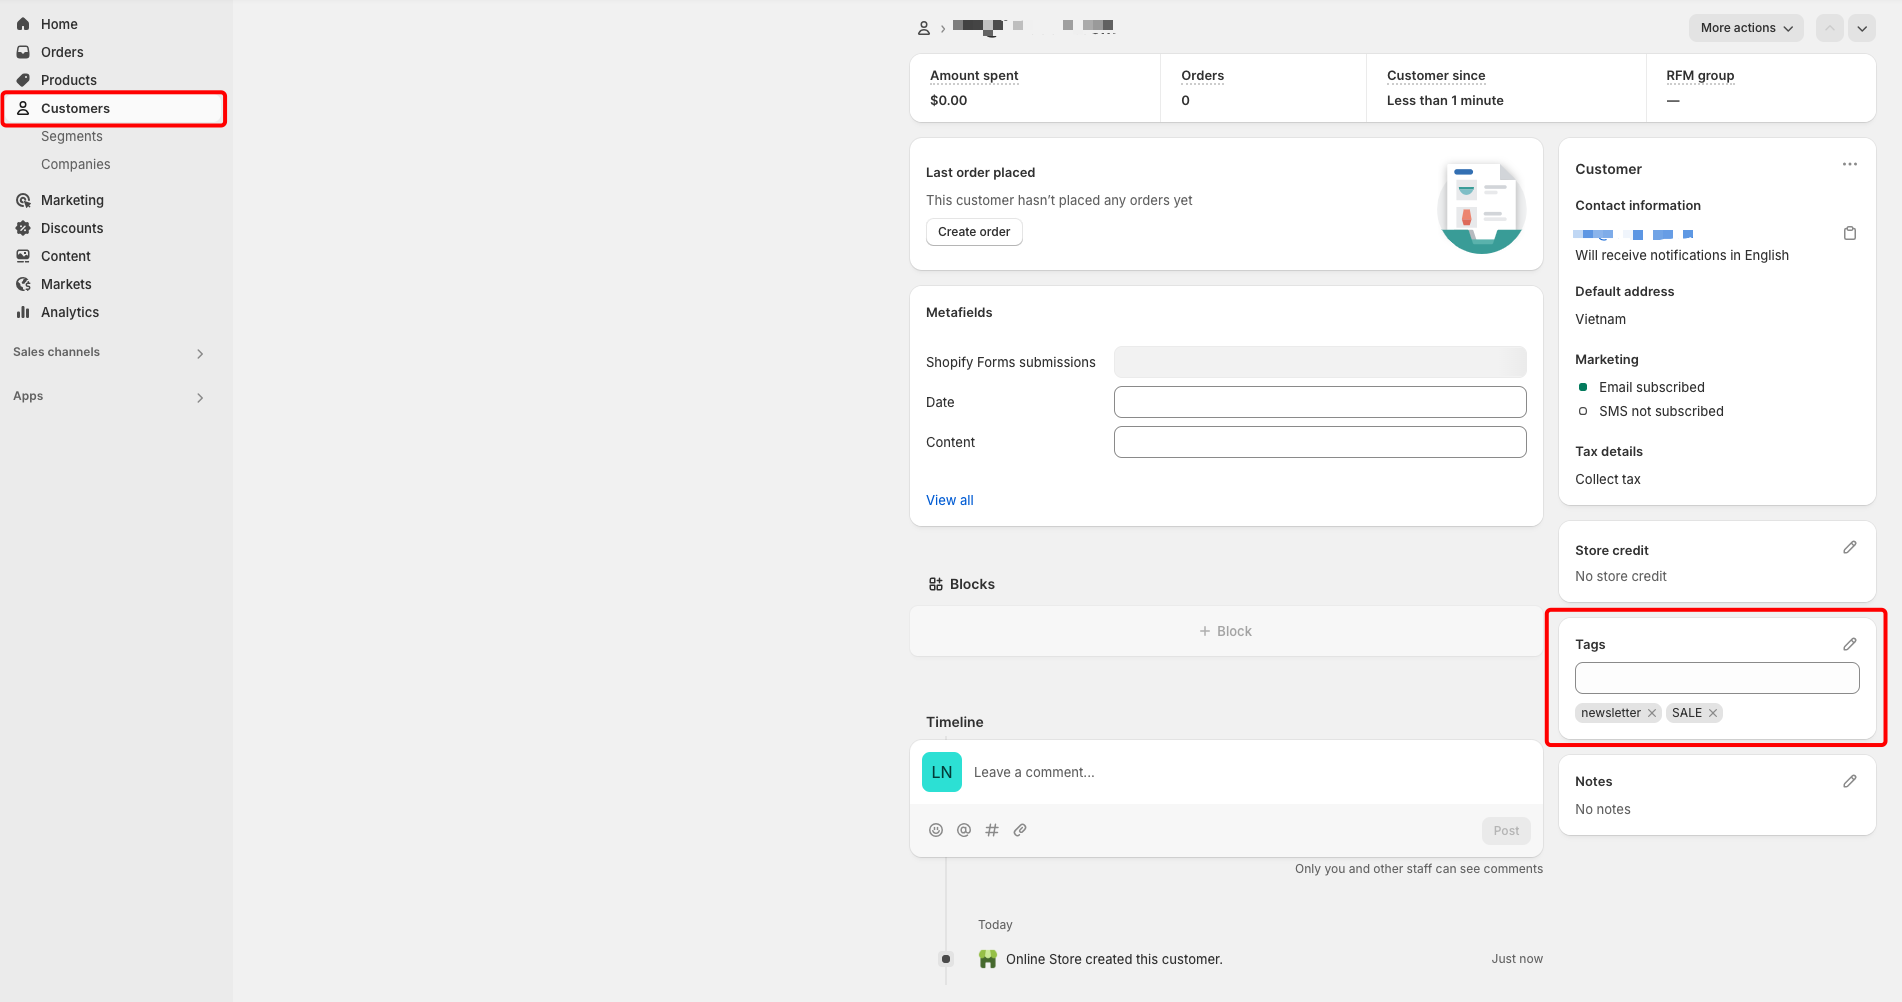Open the More actions dropdown
The width and height of the screenshot is (1902, 1002).
(1746, 28)
